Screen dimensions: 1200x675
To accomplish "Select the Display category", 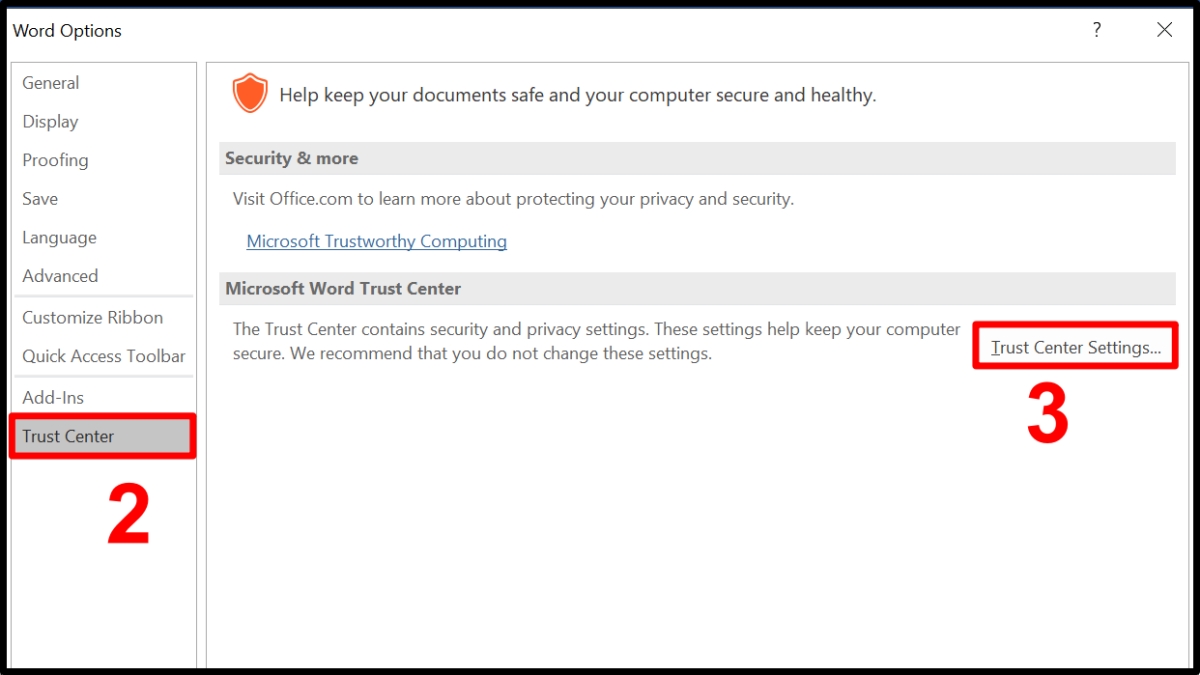I will pos(50,122).
